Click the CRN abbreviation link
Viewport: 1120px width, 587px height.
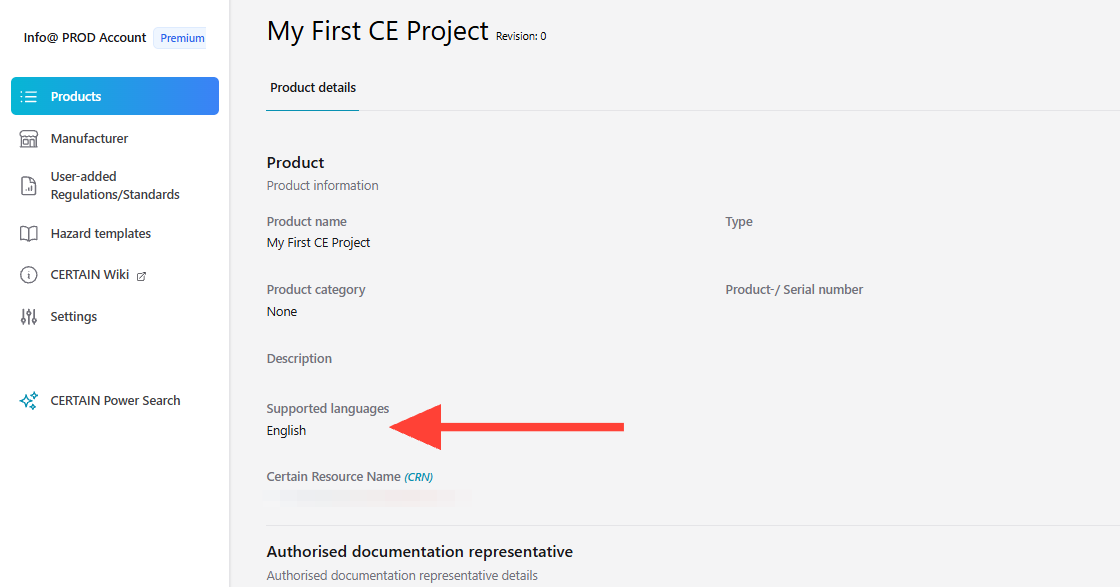419,477
